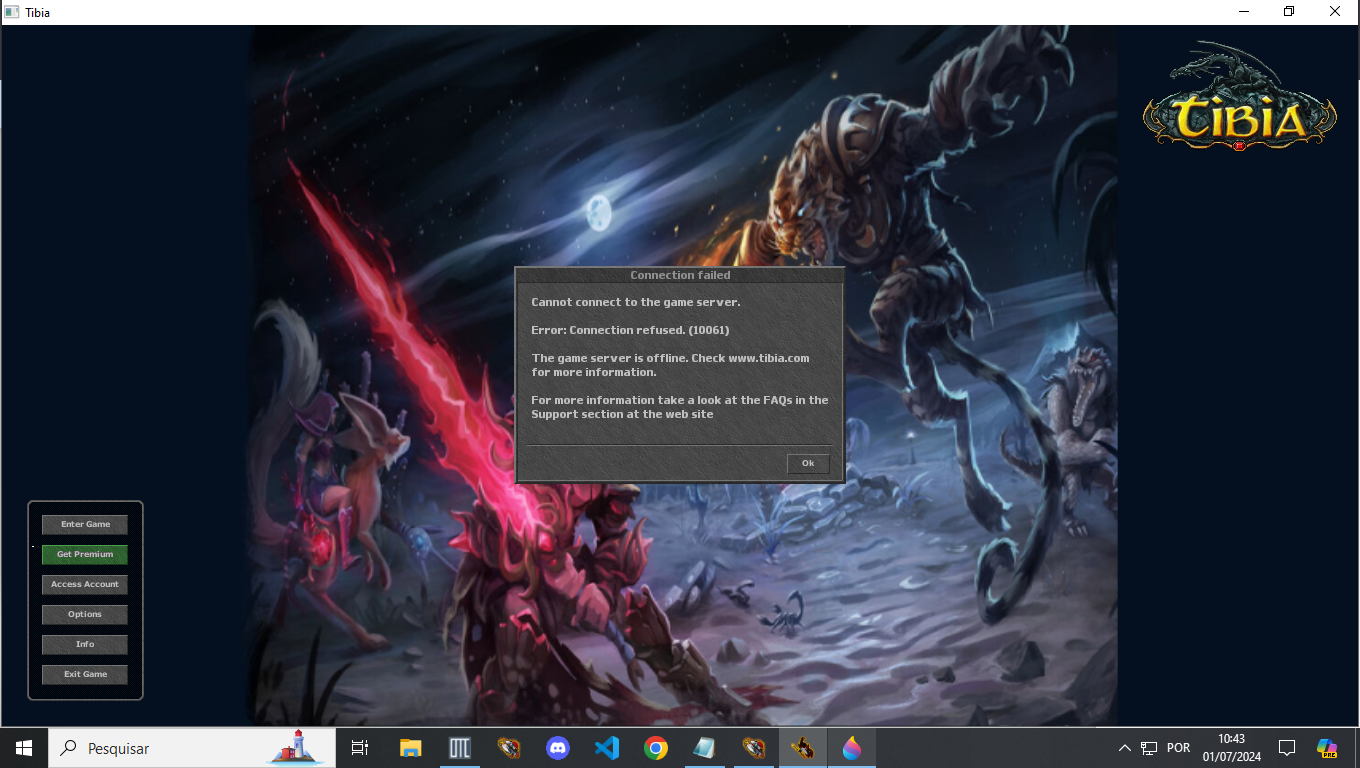Click the Enter Game button
This screenshot has width=1360, height=768.
tap(85, 524)
